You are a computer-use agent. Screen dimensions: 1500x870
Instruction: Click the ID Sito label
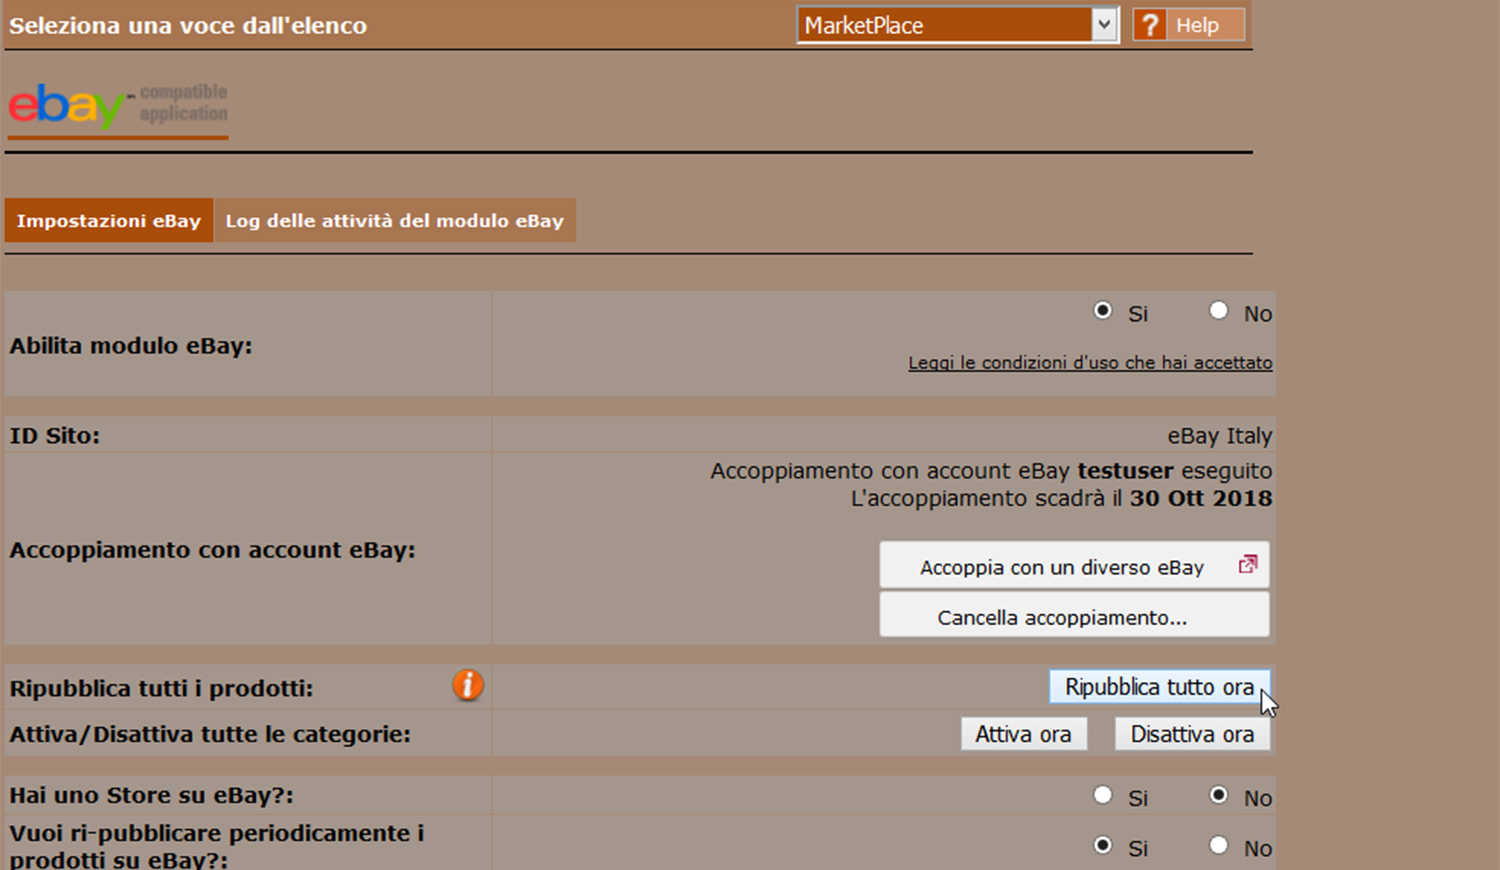pyautogui.click(x=55, y=436)
